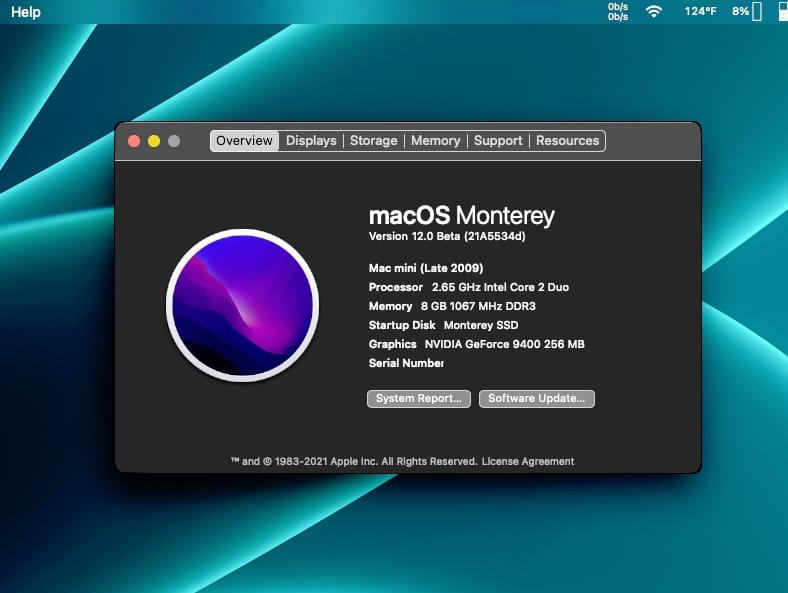Click the network speed 0b/s indicator
This screenshot has width=788, height=593.
pyautogui.click(x=618, y=12)
